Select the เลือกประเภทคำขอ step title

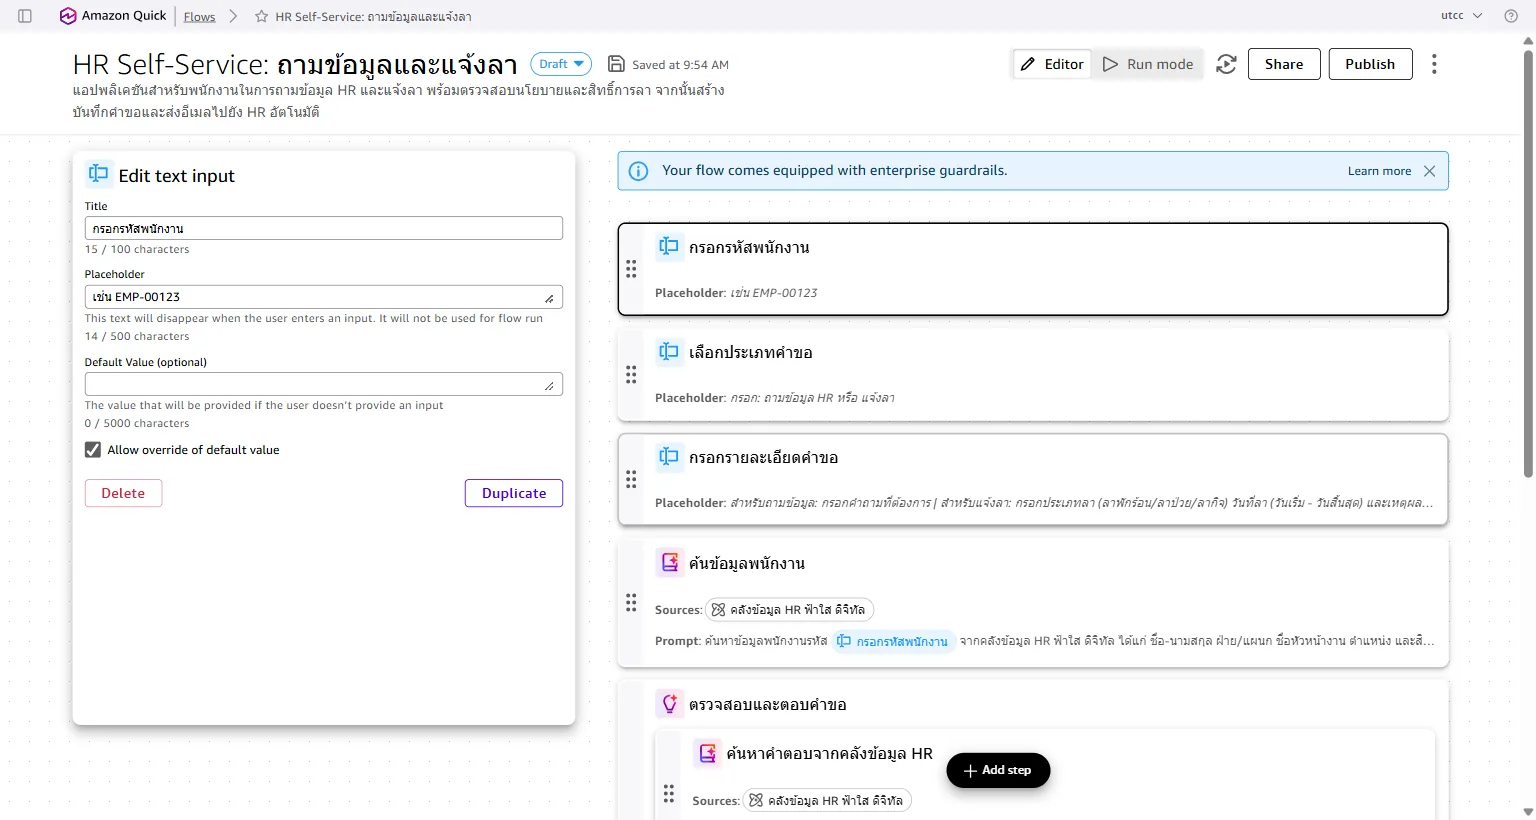coord(751,352)
